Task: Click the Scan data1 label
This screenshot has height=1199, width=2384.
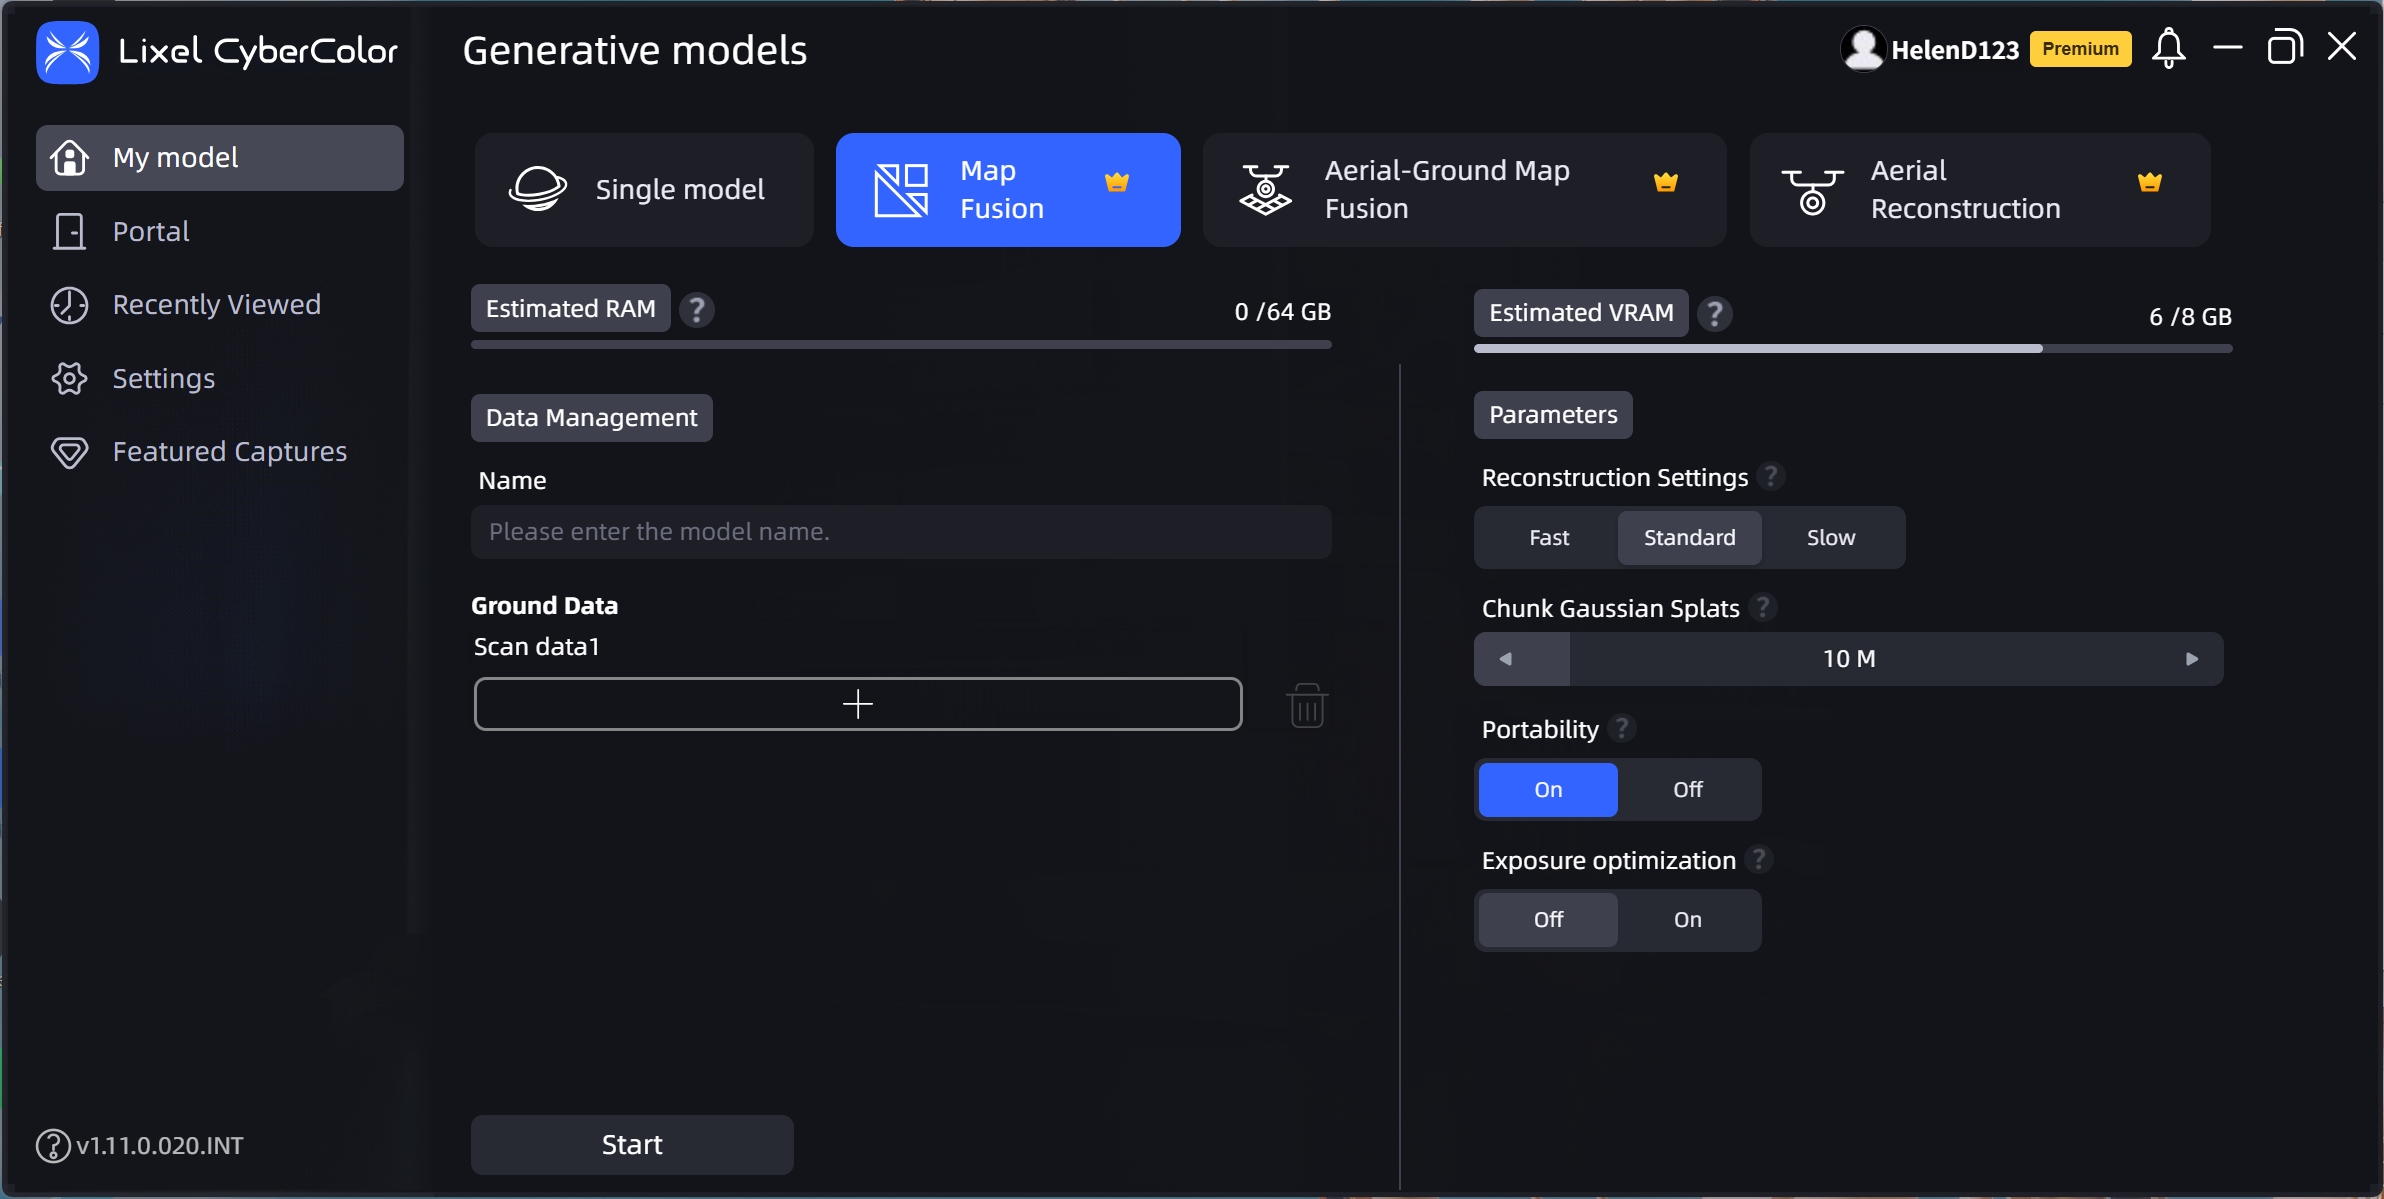Action: click(x=537, y=647)
